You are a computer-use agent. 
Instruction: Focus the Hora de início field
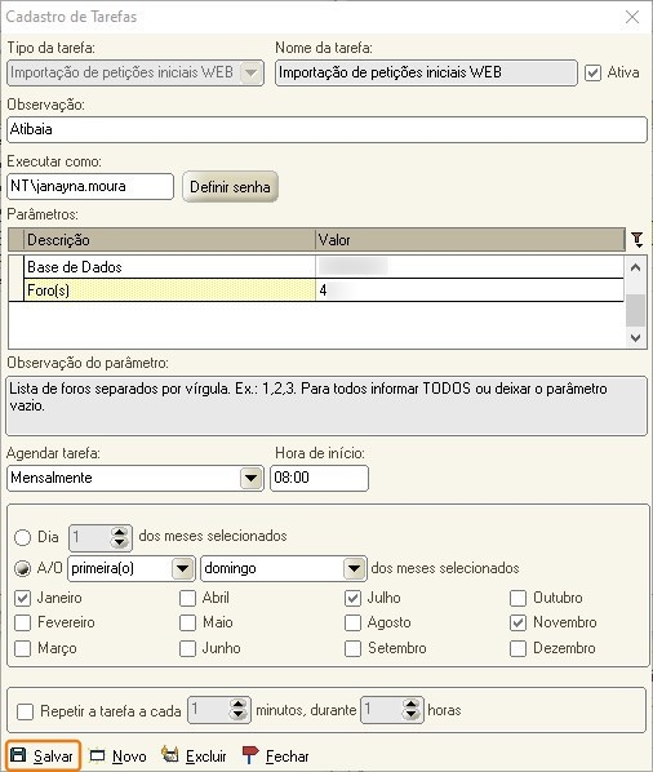(319, 478)
